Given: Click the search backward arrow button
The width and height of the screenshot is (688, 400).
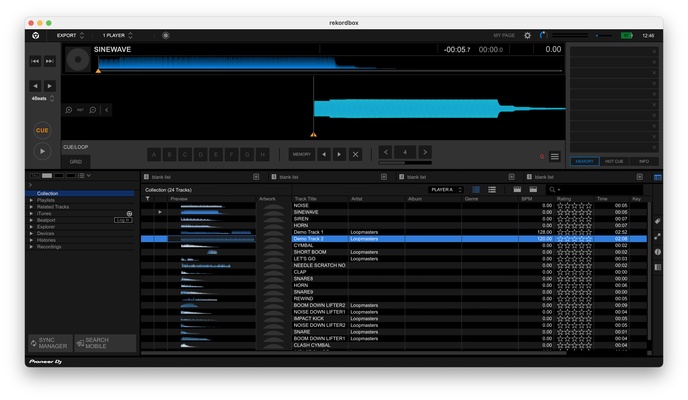Looking at the screenshot, I should [35, 86].
